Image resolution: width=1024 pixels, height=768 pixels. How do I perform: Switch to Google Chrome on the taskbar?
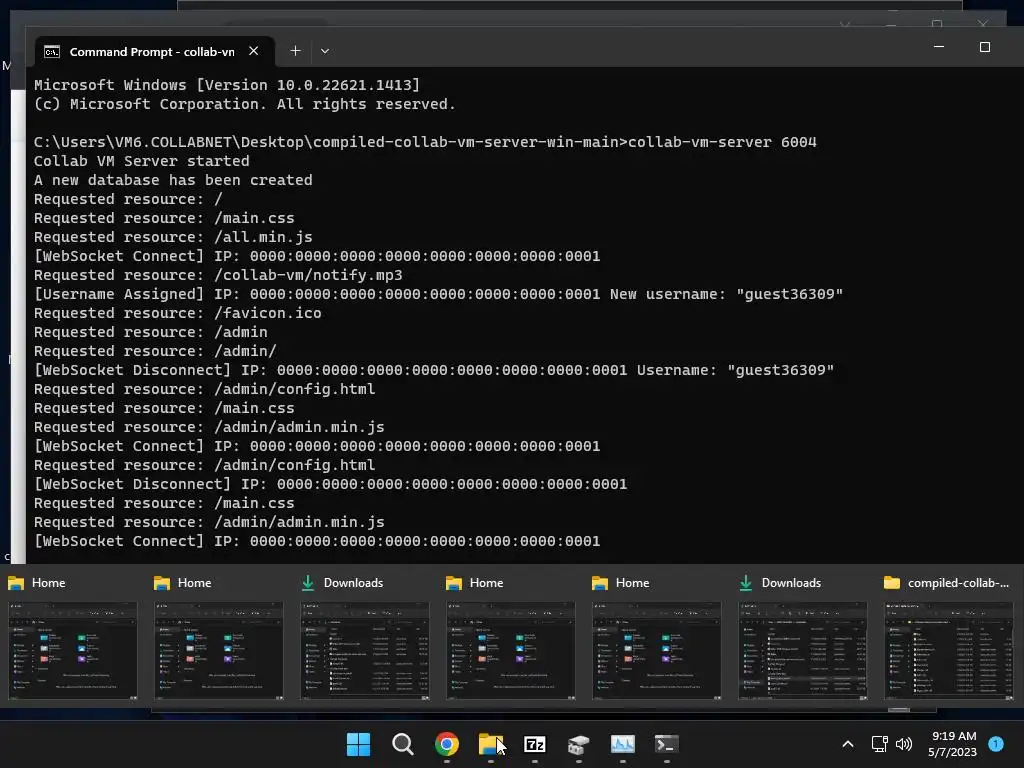coord(447,744)
